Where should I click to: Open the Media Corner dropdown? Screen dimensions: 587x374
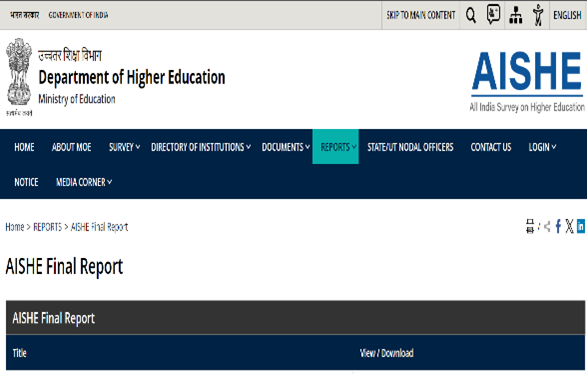84,182
